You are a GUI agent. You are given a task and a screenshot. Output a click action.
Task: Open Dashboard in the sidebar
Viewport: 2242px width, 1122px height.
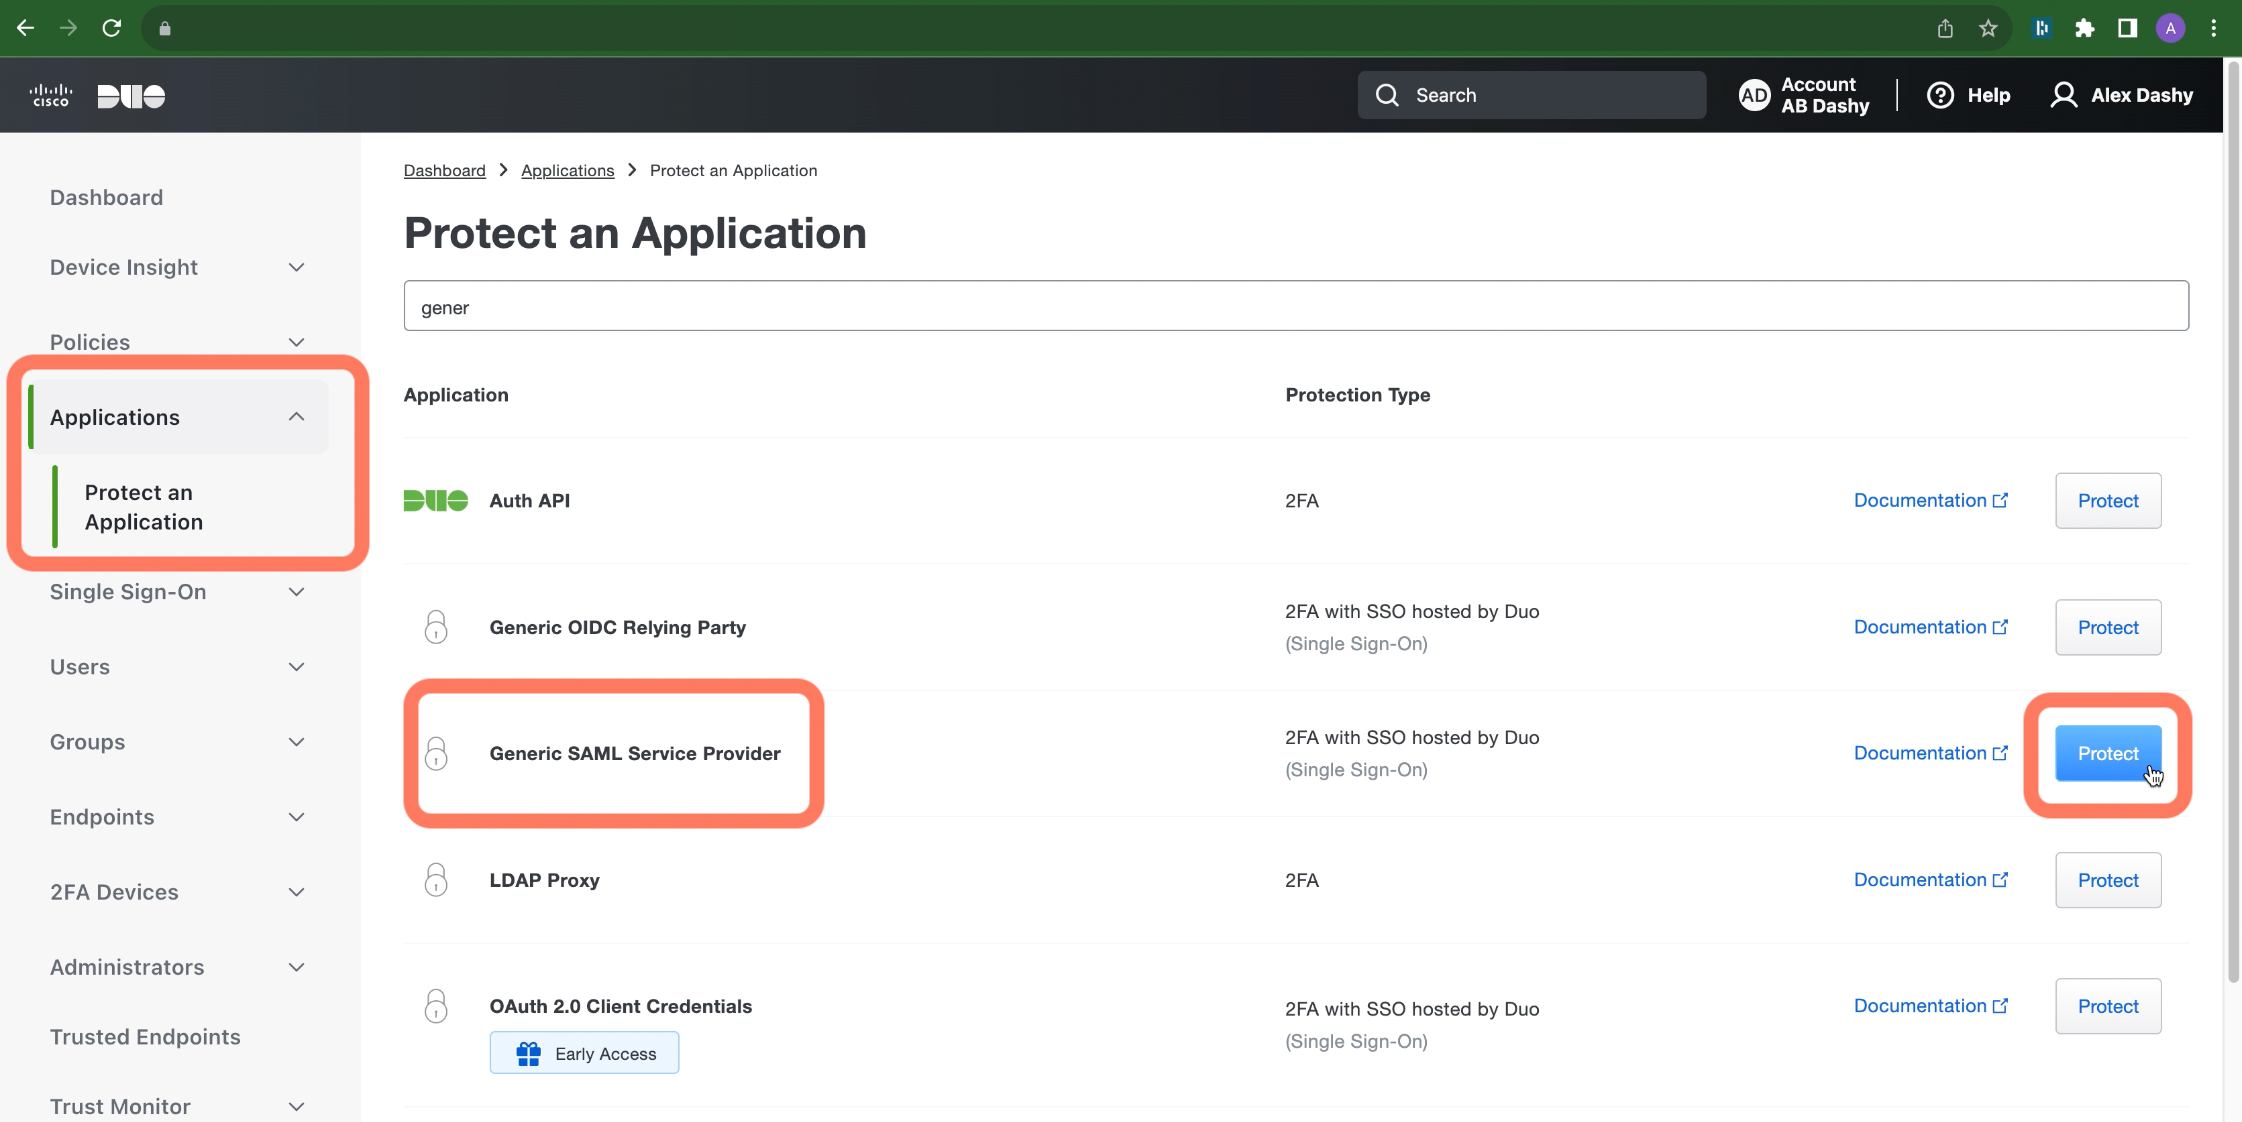click(106, 197)
